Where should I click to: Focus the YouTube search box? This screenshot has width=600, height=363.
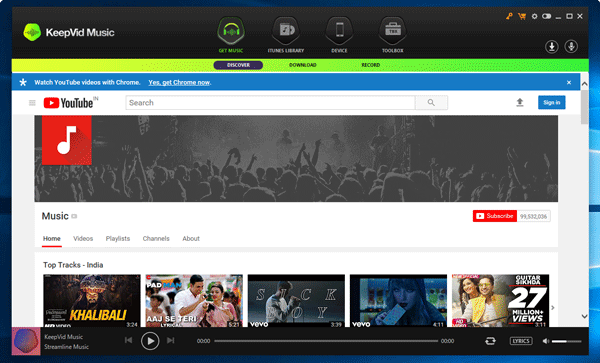click(x=270, y=103)
